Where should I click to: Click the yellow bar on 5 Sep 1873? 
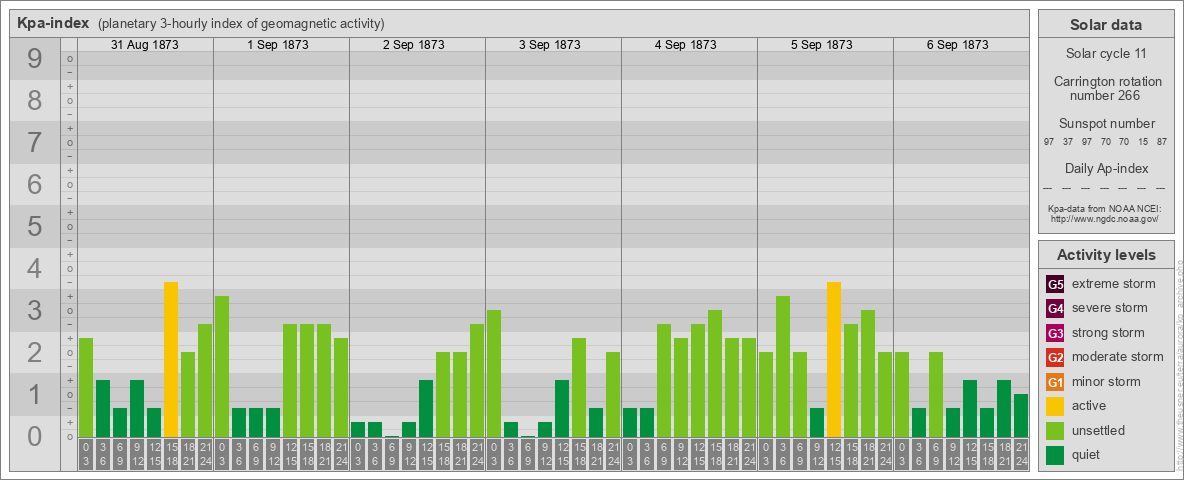[834, 359]
